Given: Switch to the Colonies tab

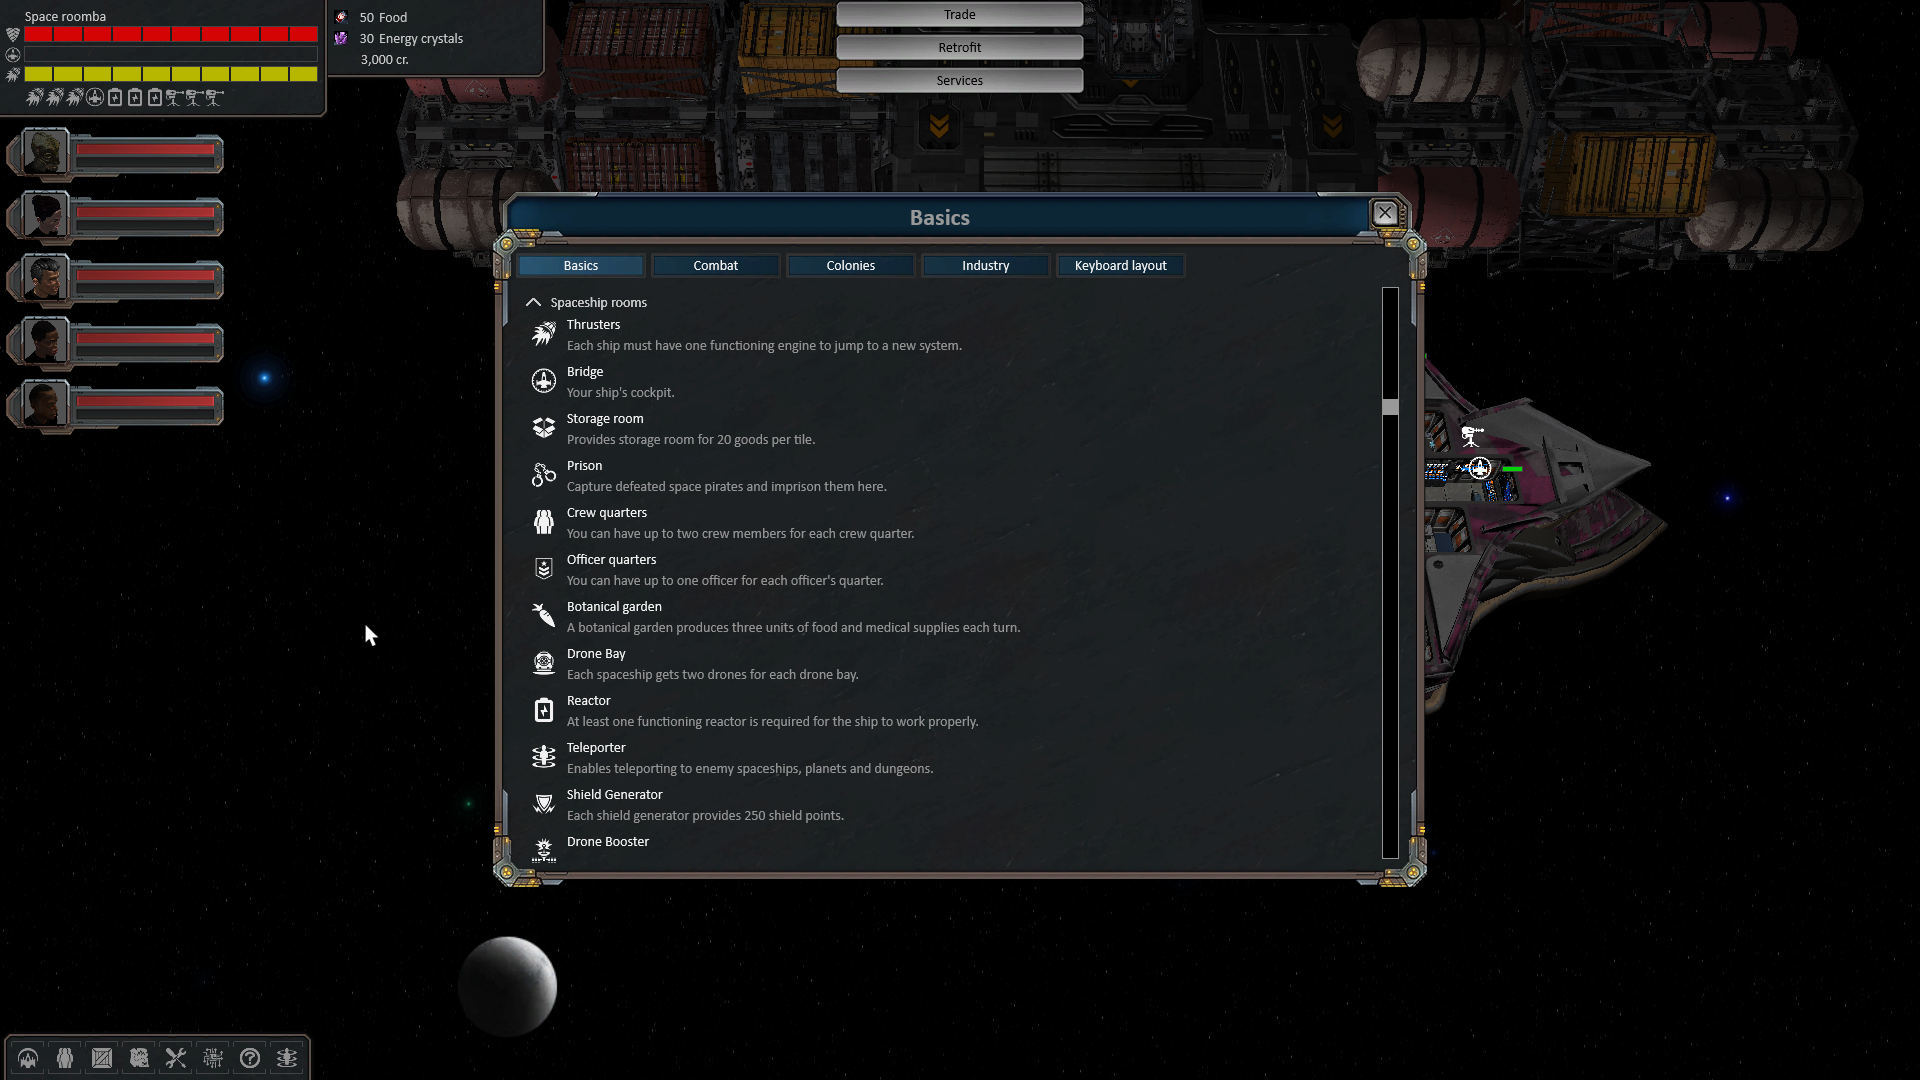Looking at the screenshot, I should (x=849, y=265).
